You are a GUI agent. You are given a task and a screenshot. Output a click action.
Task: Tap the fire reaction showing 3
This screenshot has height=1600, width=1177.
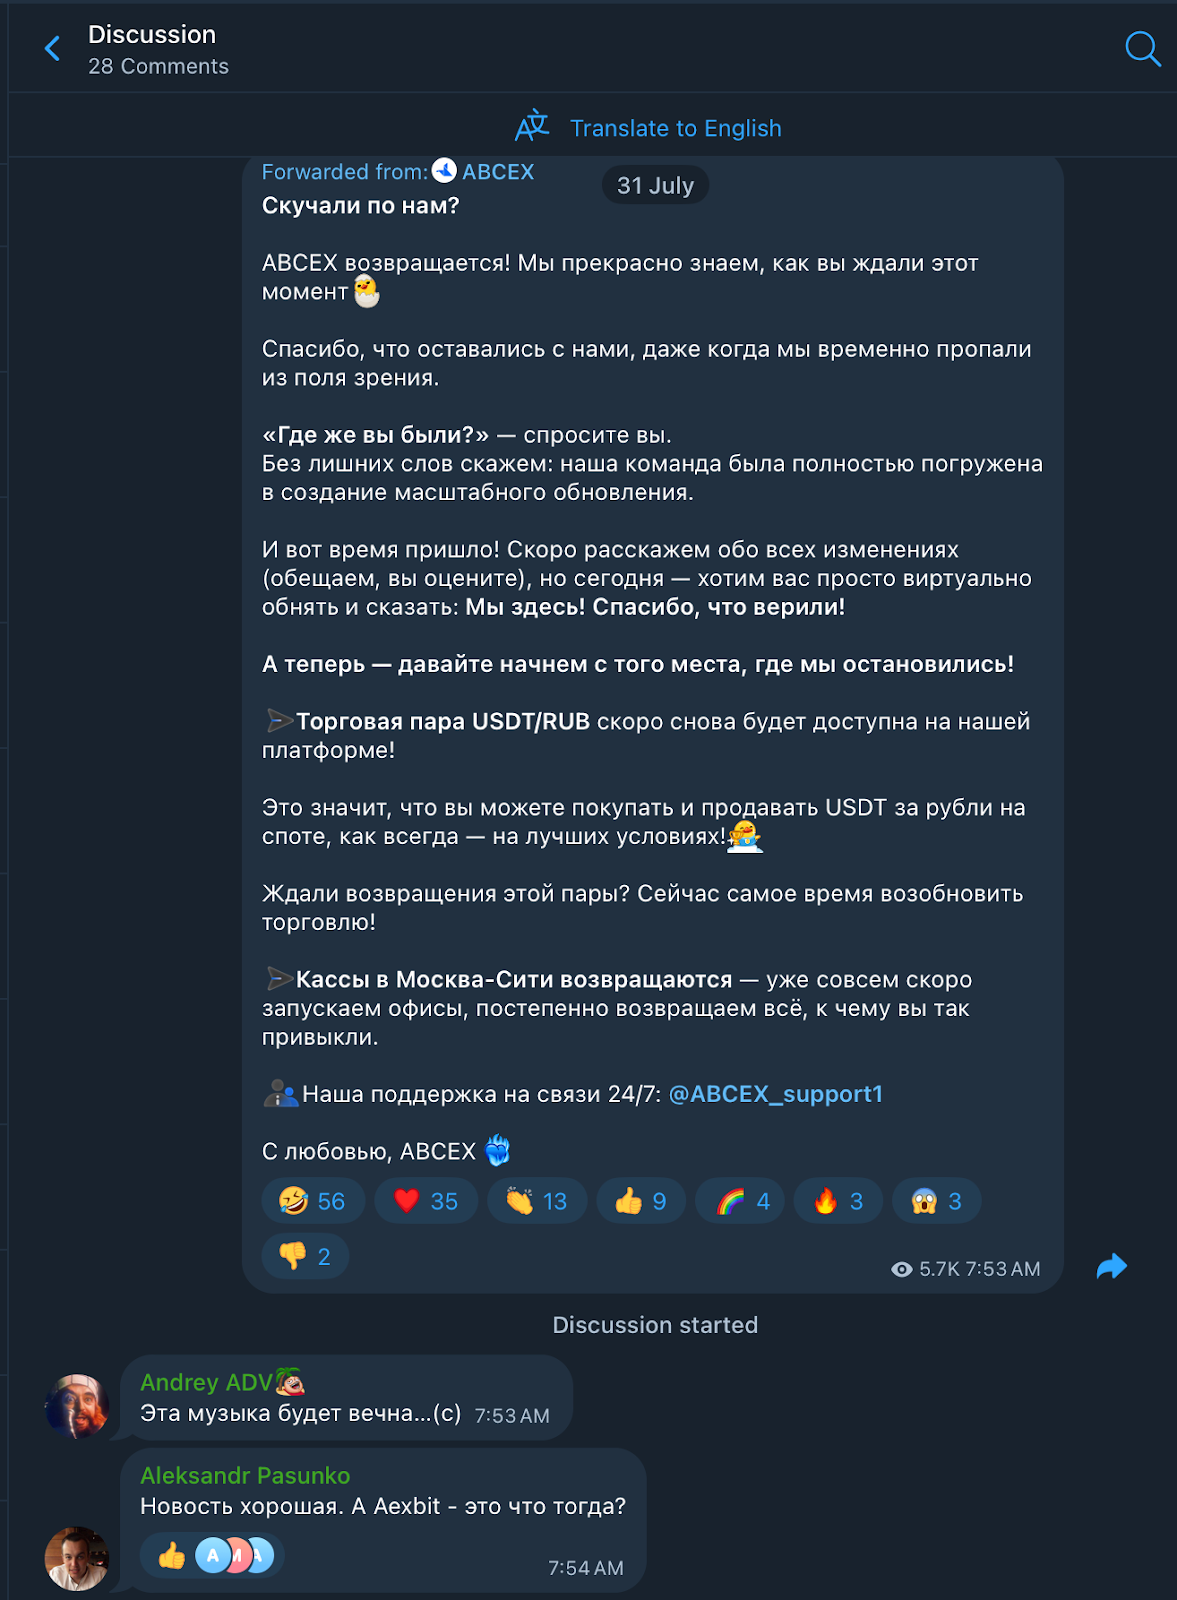tap(838, 1201)
